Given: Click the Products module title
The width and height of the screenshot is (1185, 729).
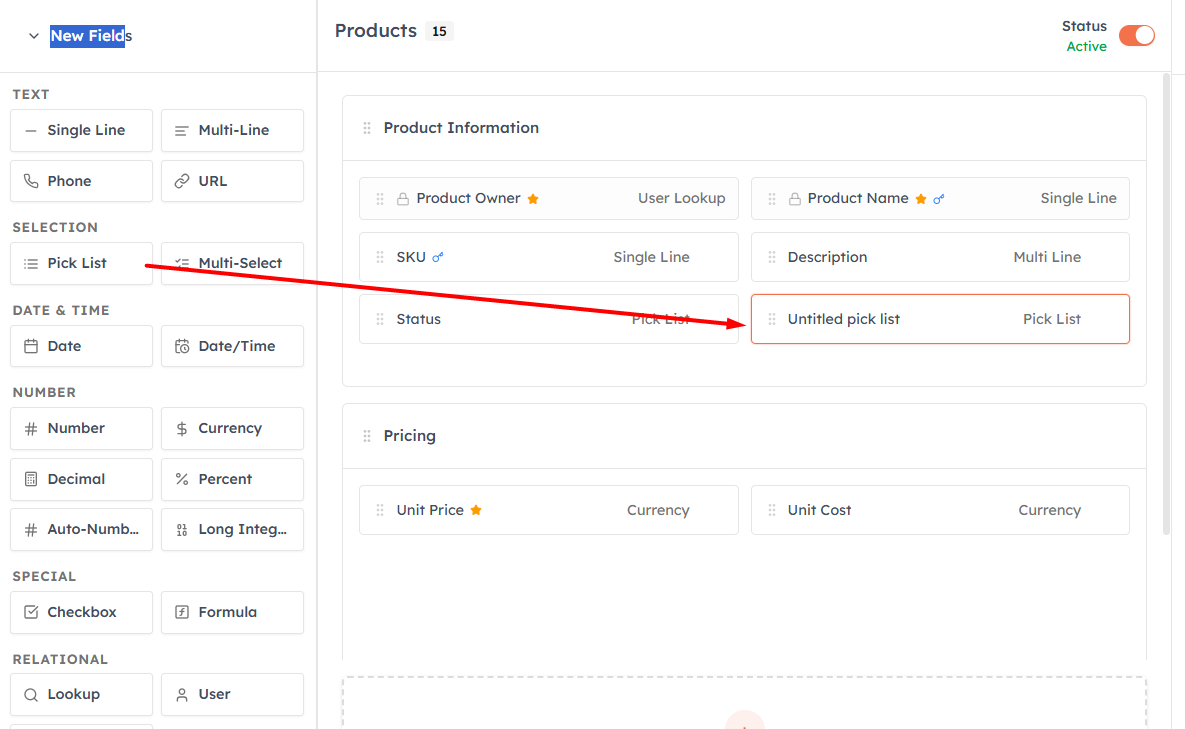Looking at the screenshot, I should [376, 31].
